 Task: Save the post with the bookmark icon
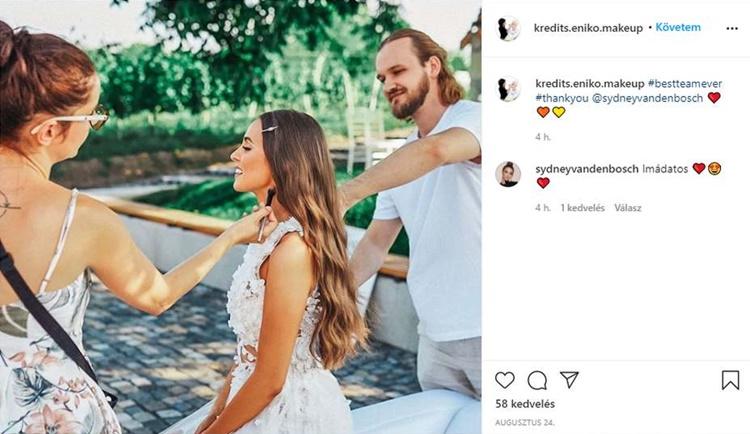pos(730,380)
